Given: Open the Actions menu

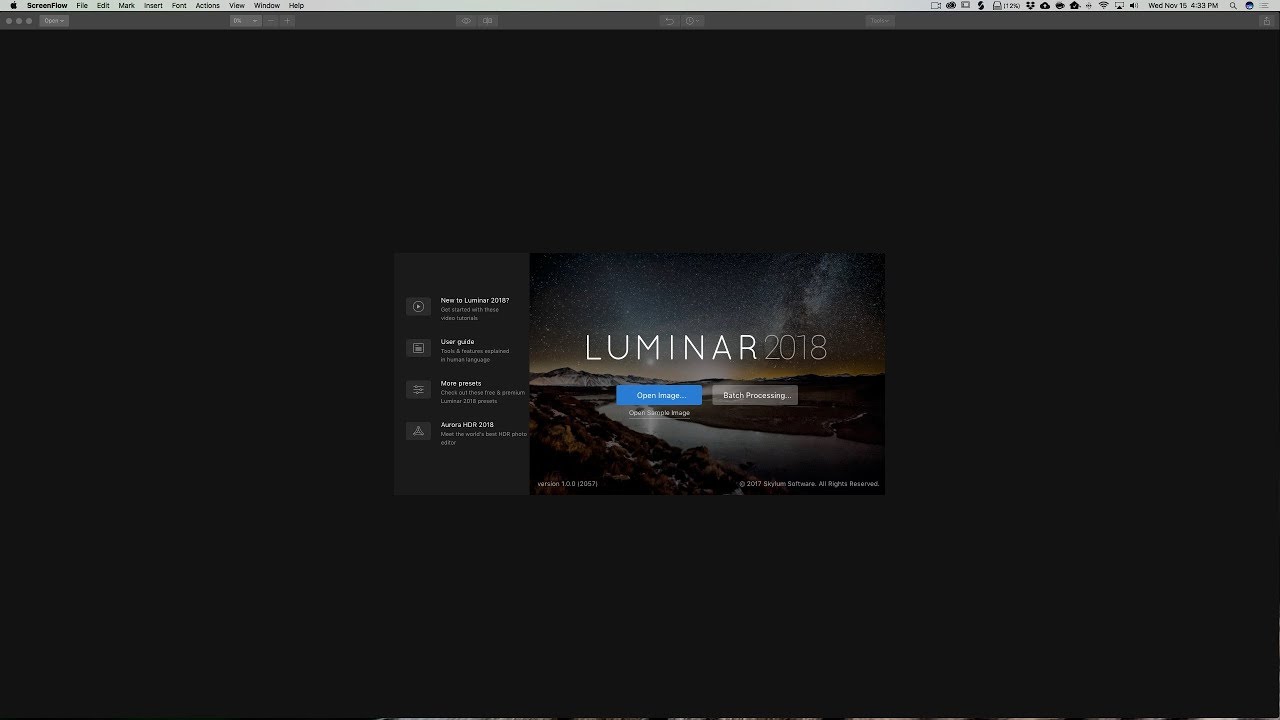Looking at the screenshot, I should click(208, 6).
